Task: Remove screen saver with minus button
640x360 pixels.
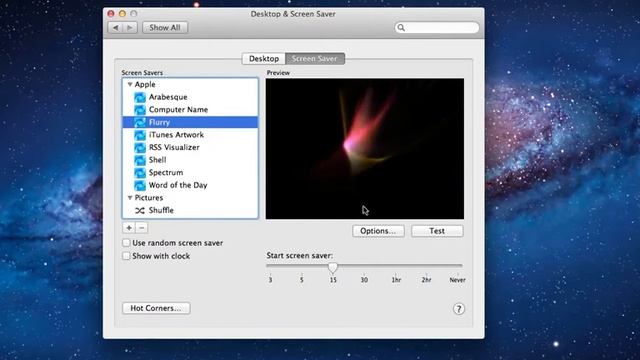Action: pyautogui.click(x=142, y=228)
